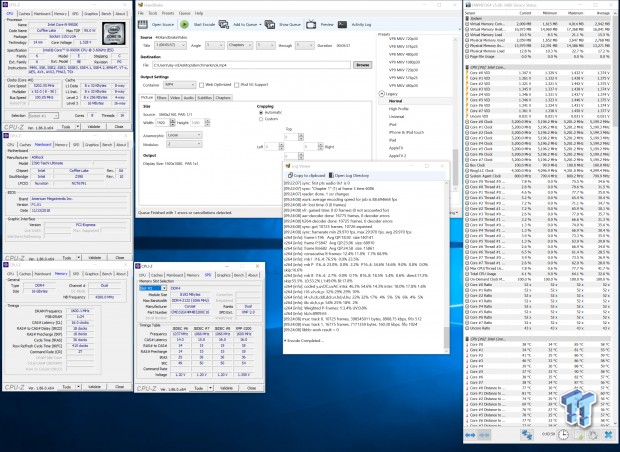Select the iPhone & iPod touch preset

pos(406,132)
